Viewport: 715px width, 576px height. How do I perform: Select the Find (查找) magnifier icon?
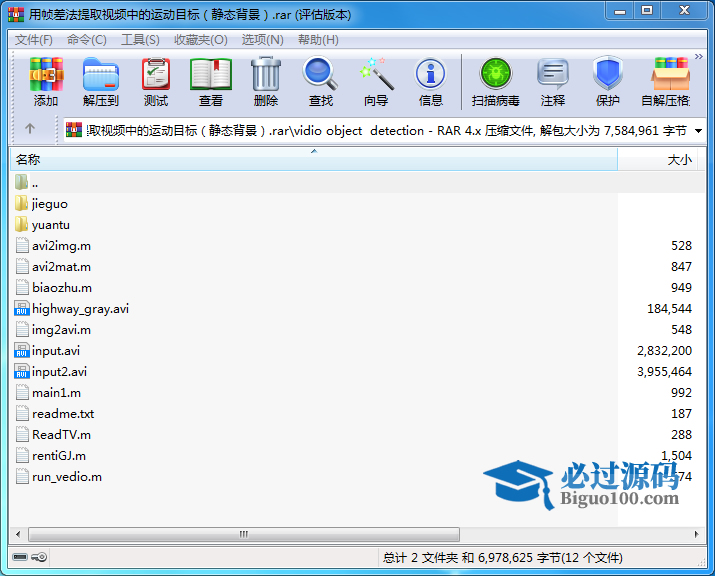321,81
